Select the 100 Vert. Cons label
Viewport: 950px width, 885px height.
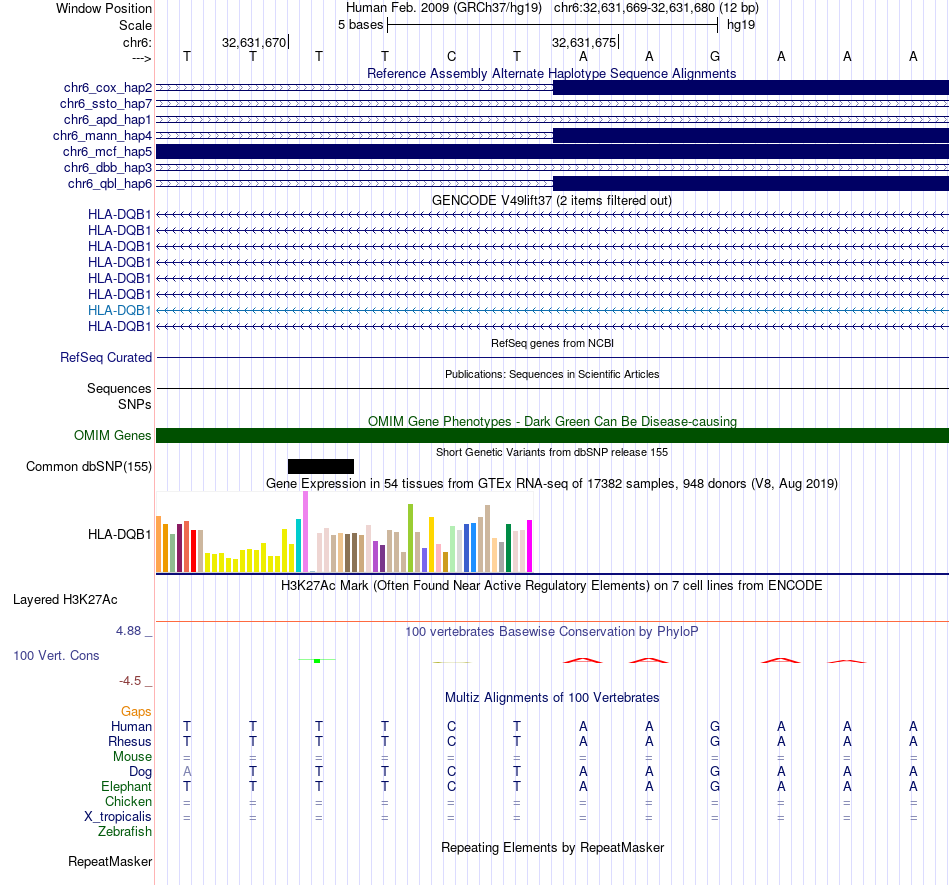(x=56, y=655)
